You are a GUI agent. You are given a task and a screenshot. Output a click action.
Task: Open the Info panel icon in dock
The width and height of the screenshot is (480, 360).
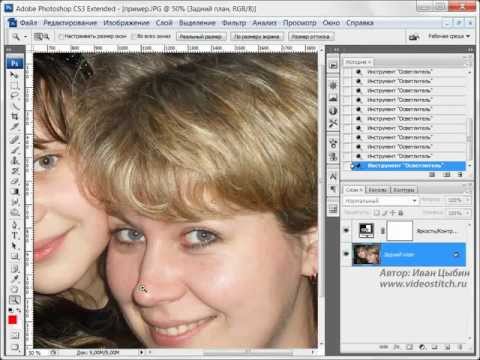click(x=333, y=111)
